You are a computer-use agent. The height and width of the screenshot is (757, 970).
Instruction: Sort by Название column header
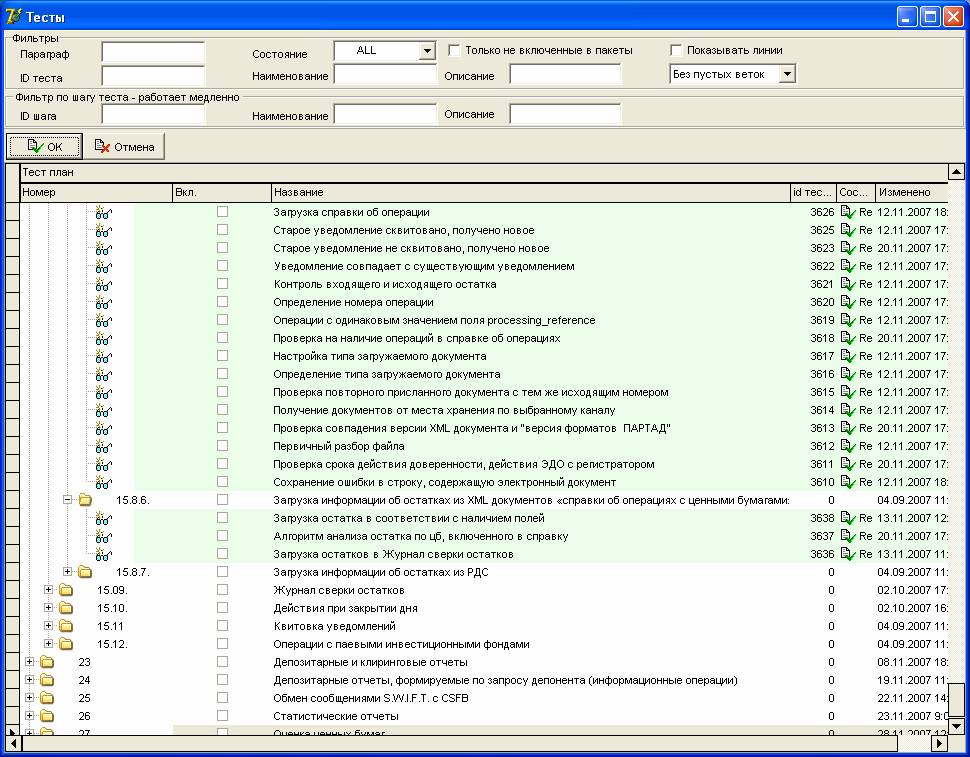tap(531, 192)
